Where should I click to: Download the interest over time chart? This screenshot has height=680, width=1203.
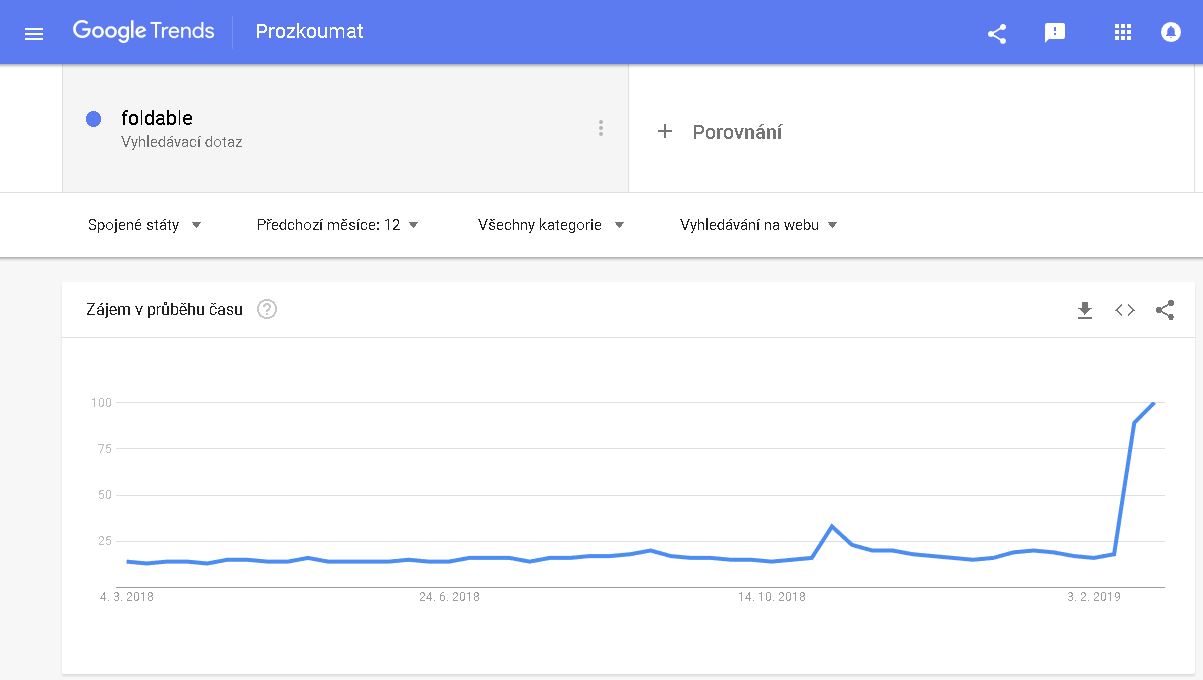click(1085, 310)
